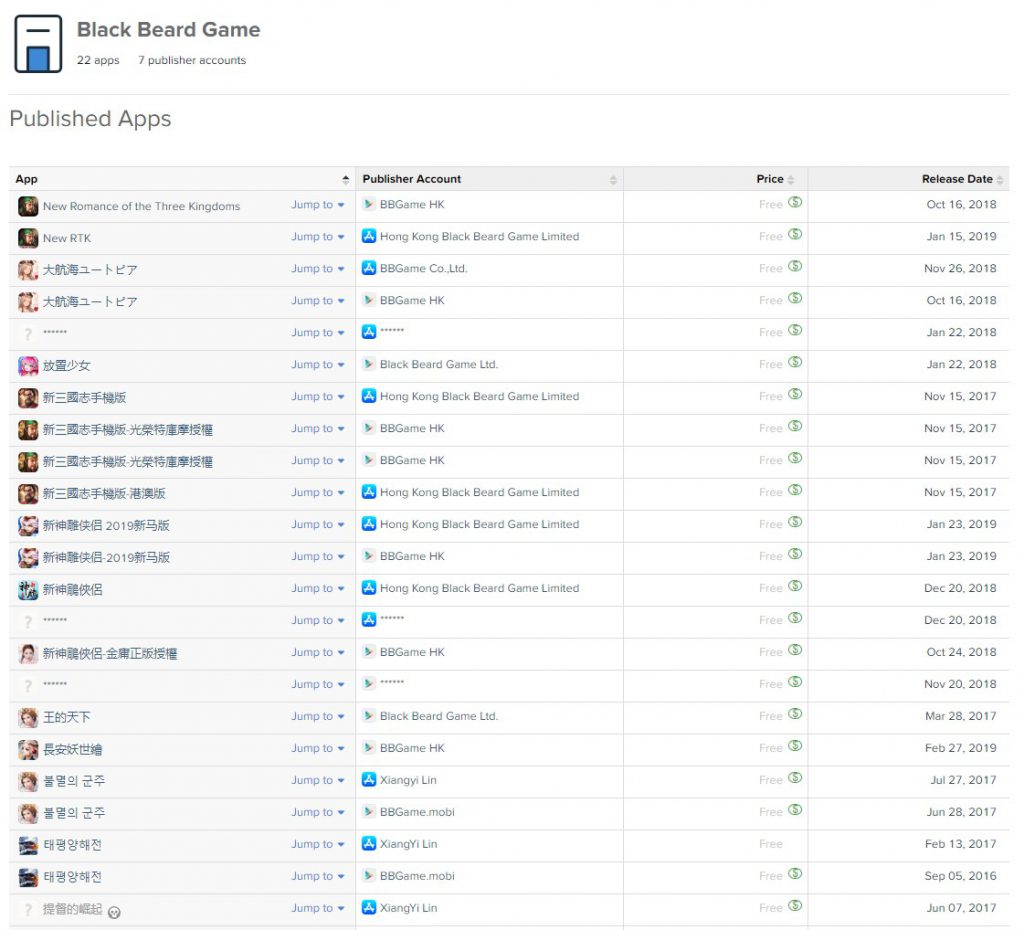Expand Jump to menu for 長安妖世繪
The height and width of the screenshot is (930, 1024).
(318, 749)
